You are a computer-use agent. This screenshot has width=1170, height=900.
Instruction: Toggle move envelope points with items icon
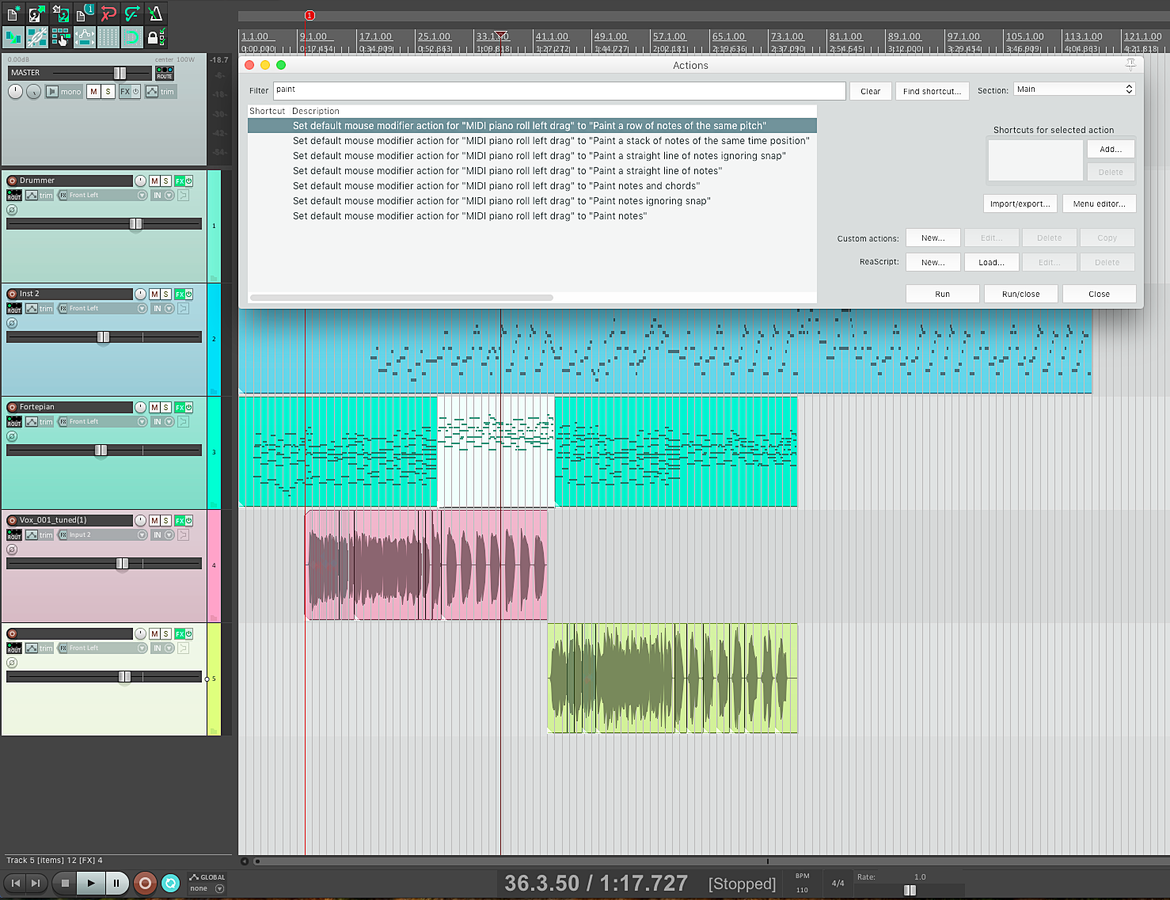84,37
